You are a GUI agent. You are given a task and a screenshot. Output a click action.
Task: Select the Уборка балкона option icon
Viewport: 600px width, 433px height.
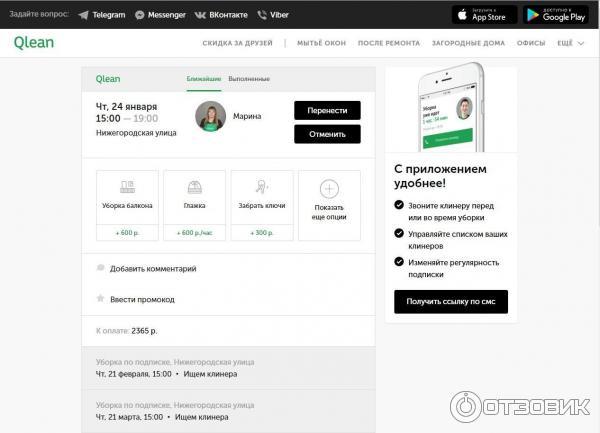[x=127, y=187]
